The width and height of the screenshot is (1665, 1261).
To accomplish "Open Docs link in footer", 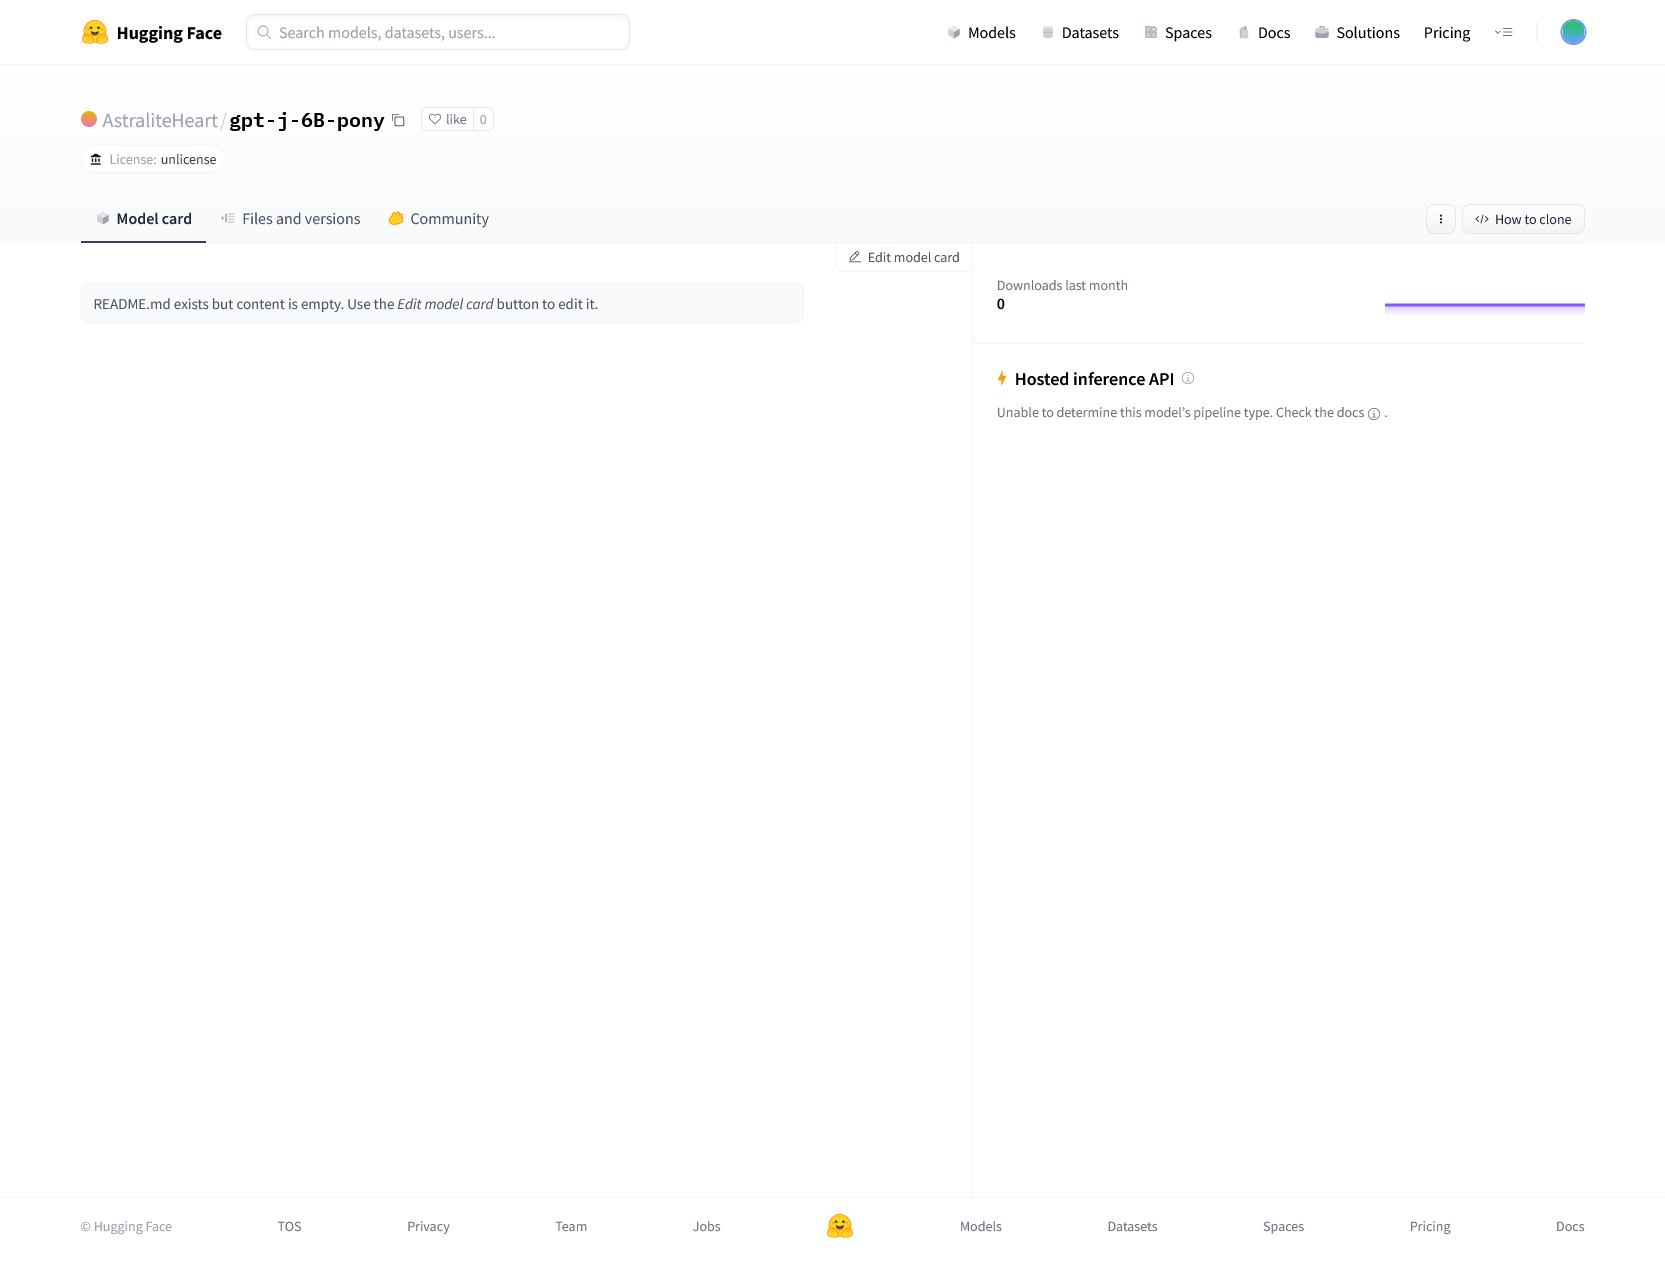I will click(x=1570, y=1226).
